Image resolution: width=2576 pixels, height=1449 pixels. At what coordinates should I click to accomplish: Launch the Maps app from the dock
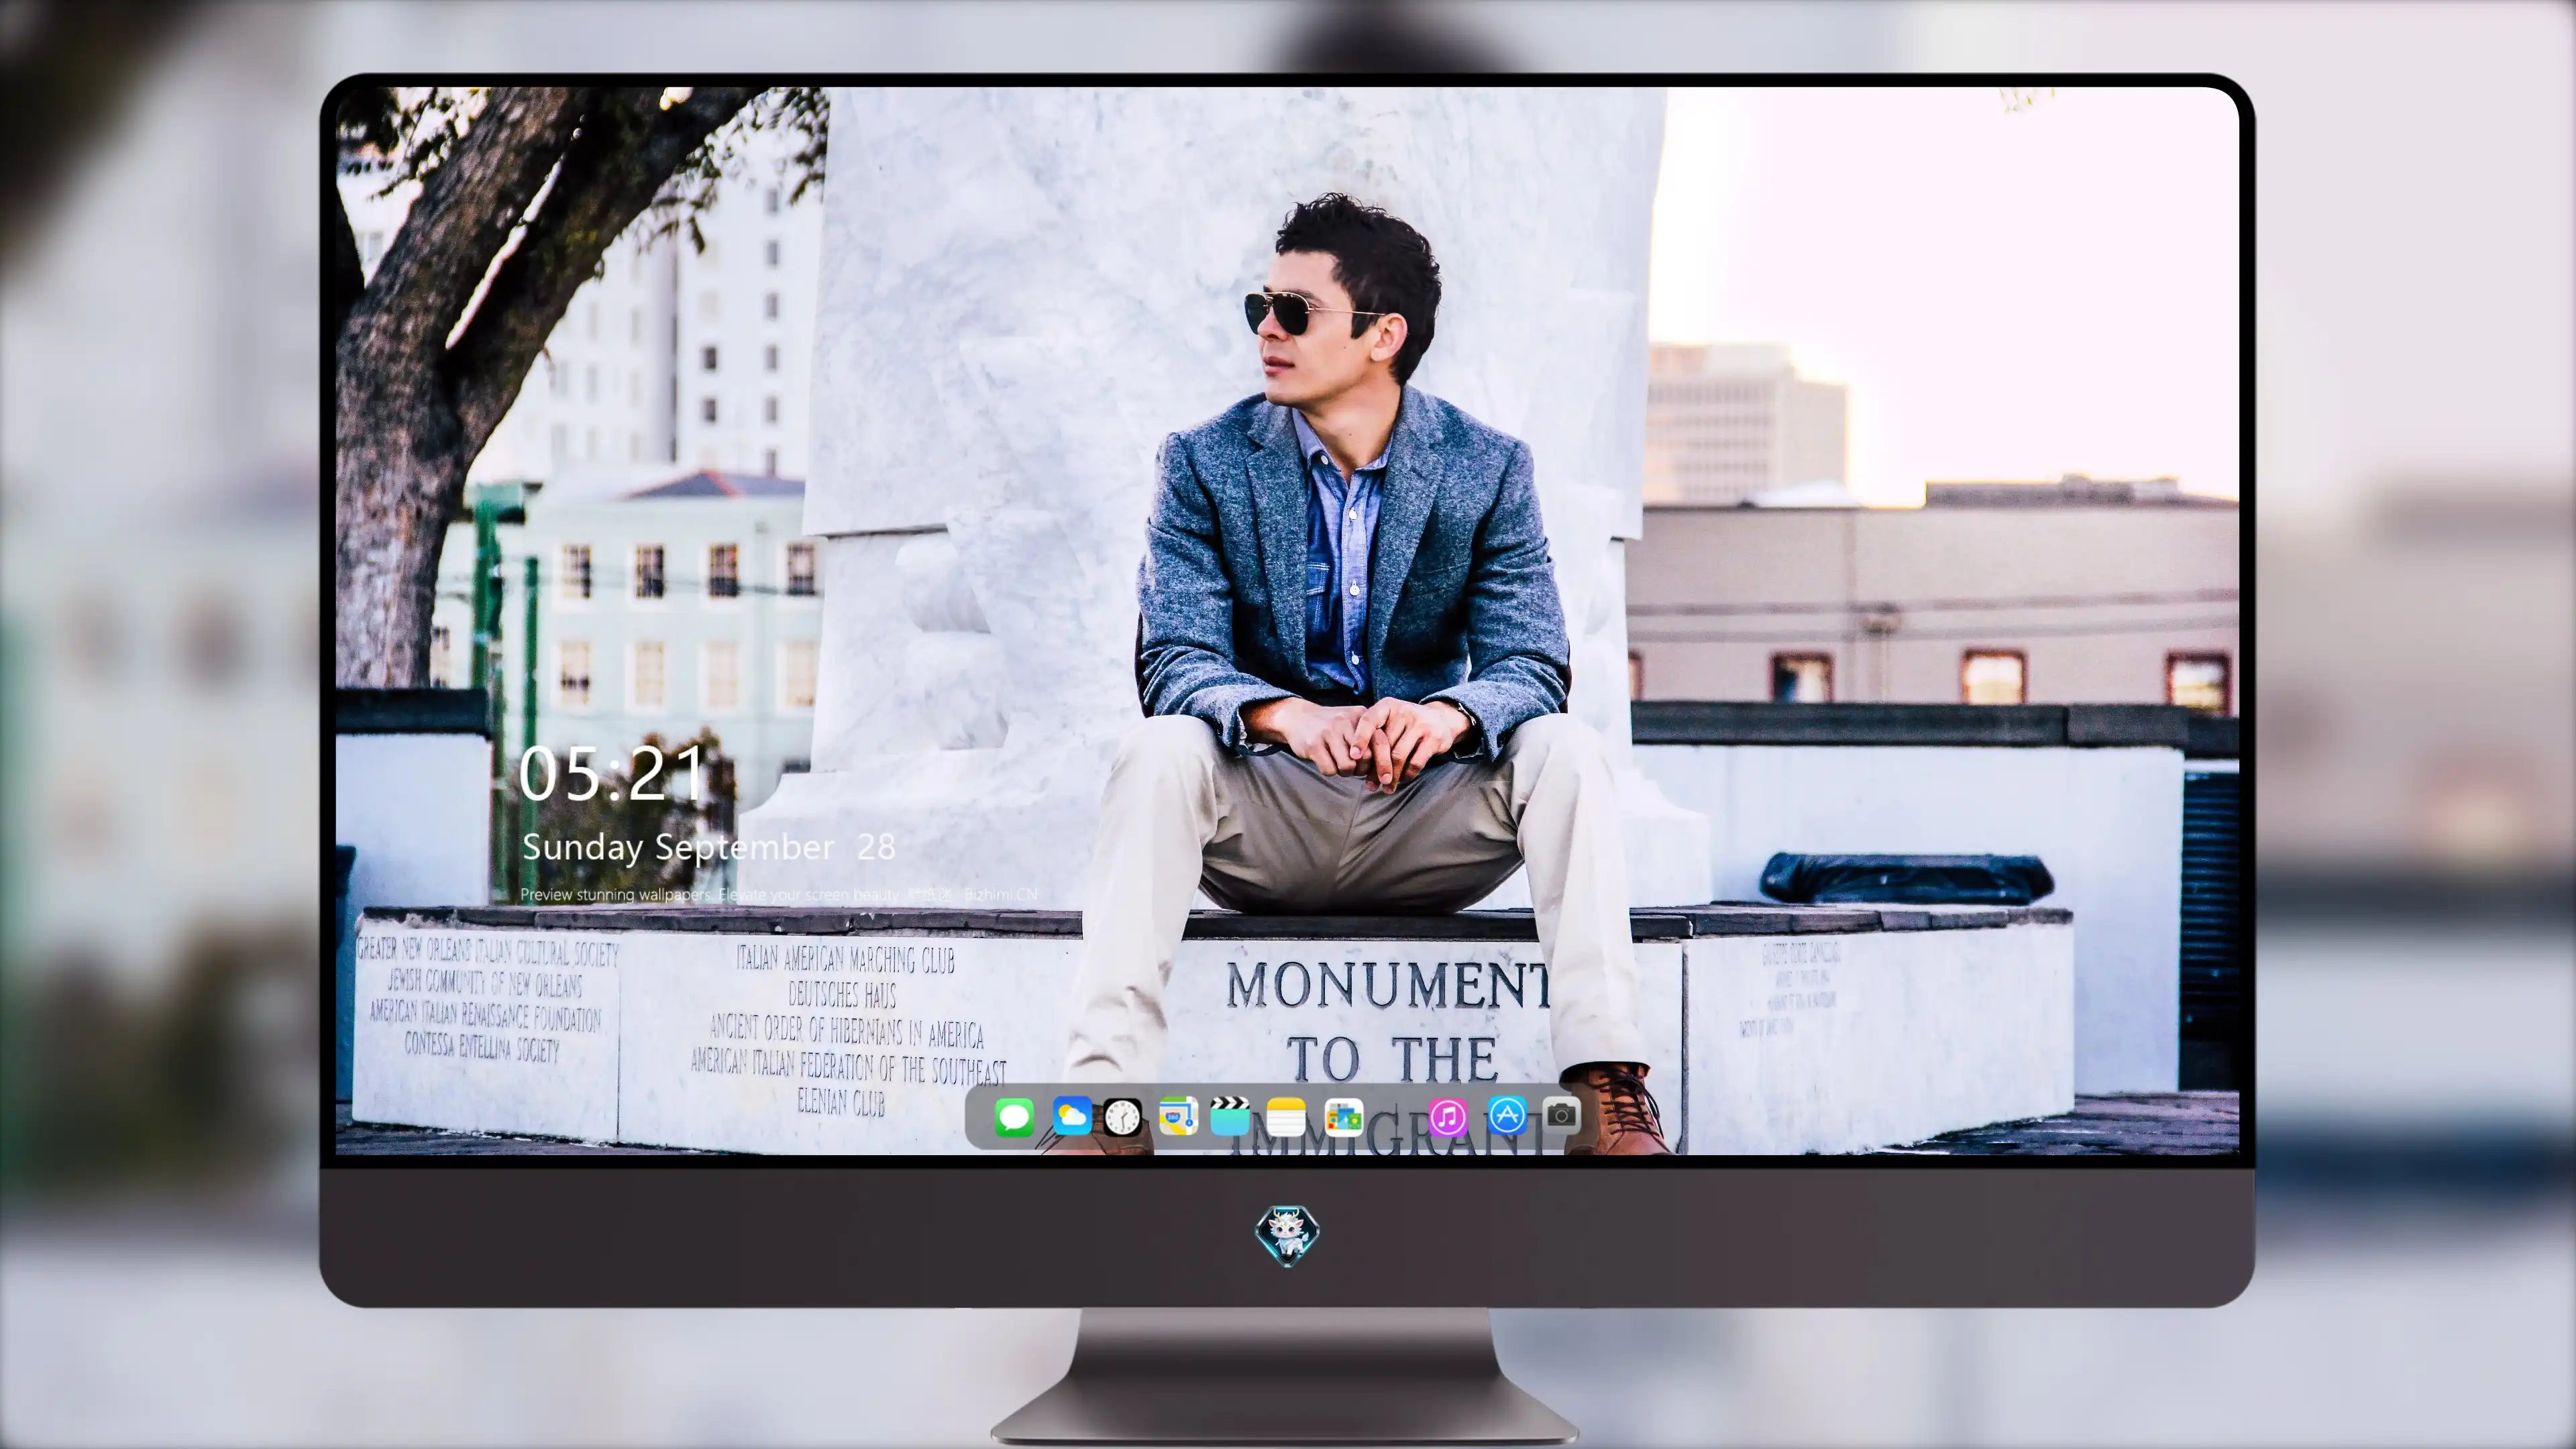click(1178, 1116)
